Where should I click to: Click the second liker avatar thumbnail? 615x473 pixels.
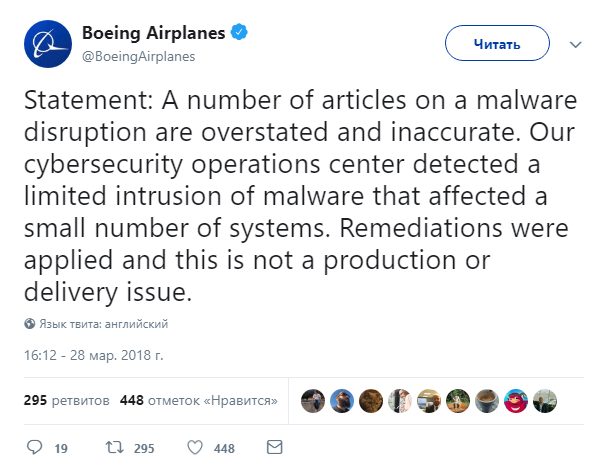tap(342, 400)
